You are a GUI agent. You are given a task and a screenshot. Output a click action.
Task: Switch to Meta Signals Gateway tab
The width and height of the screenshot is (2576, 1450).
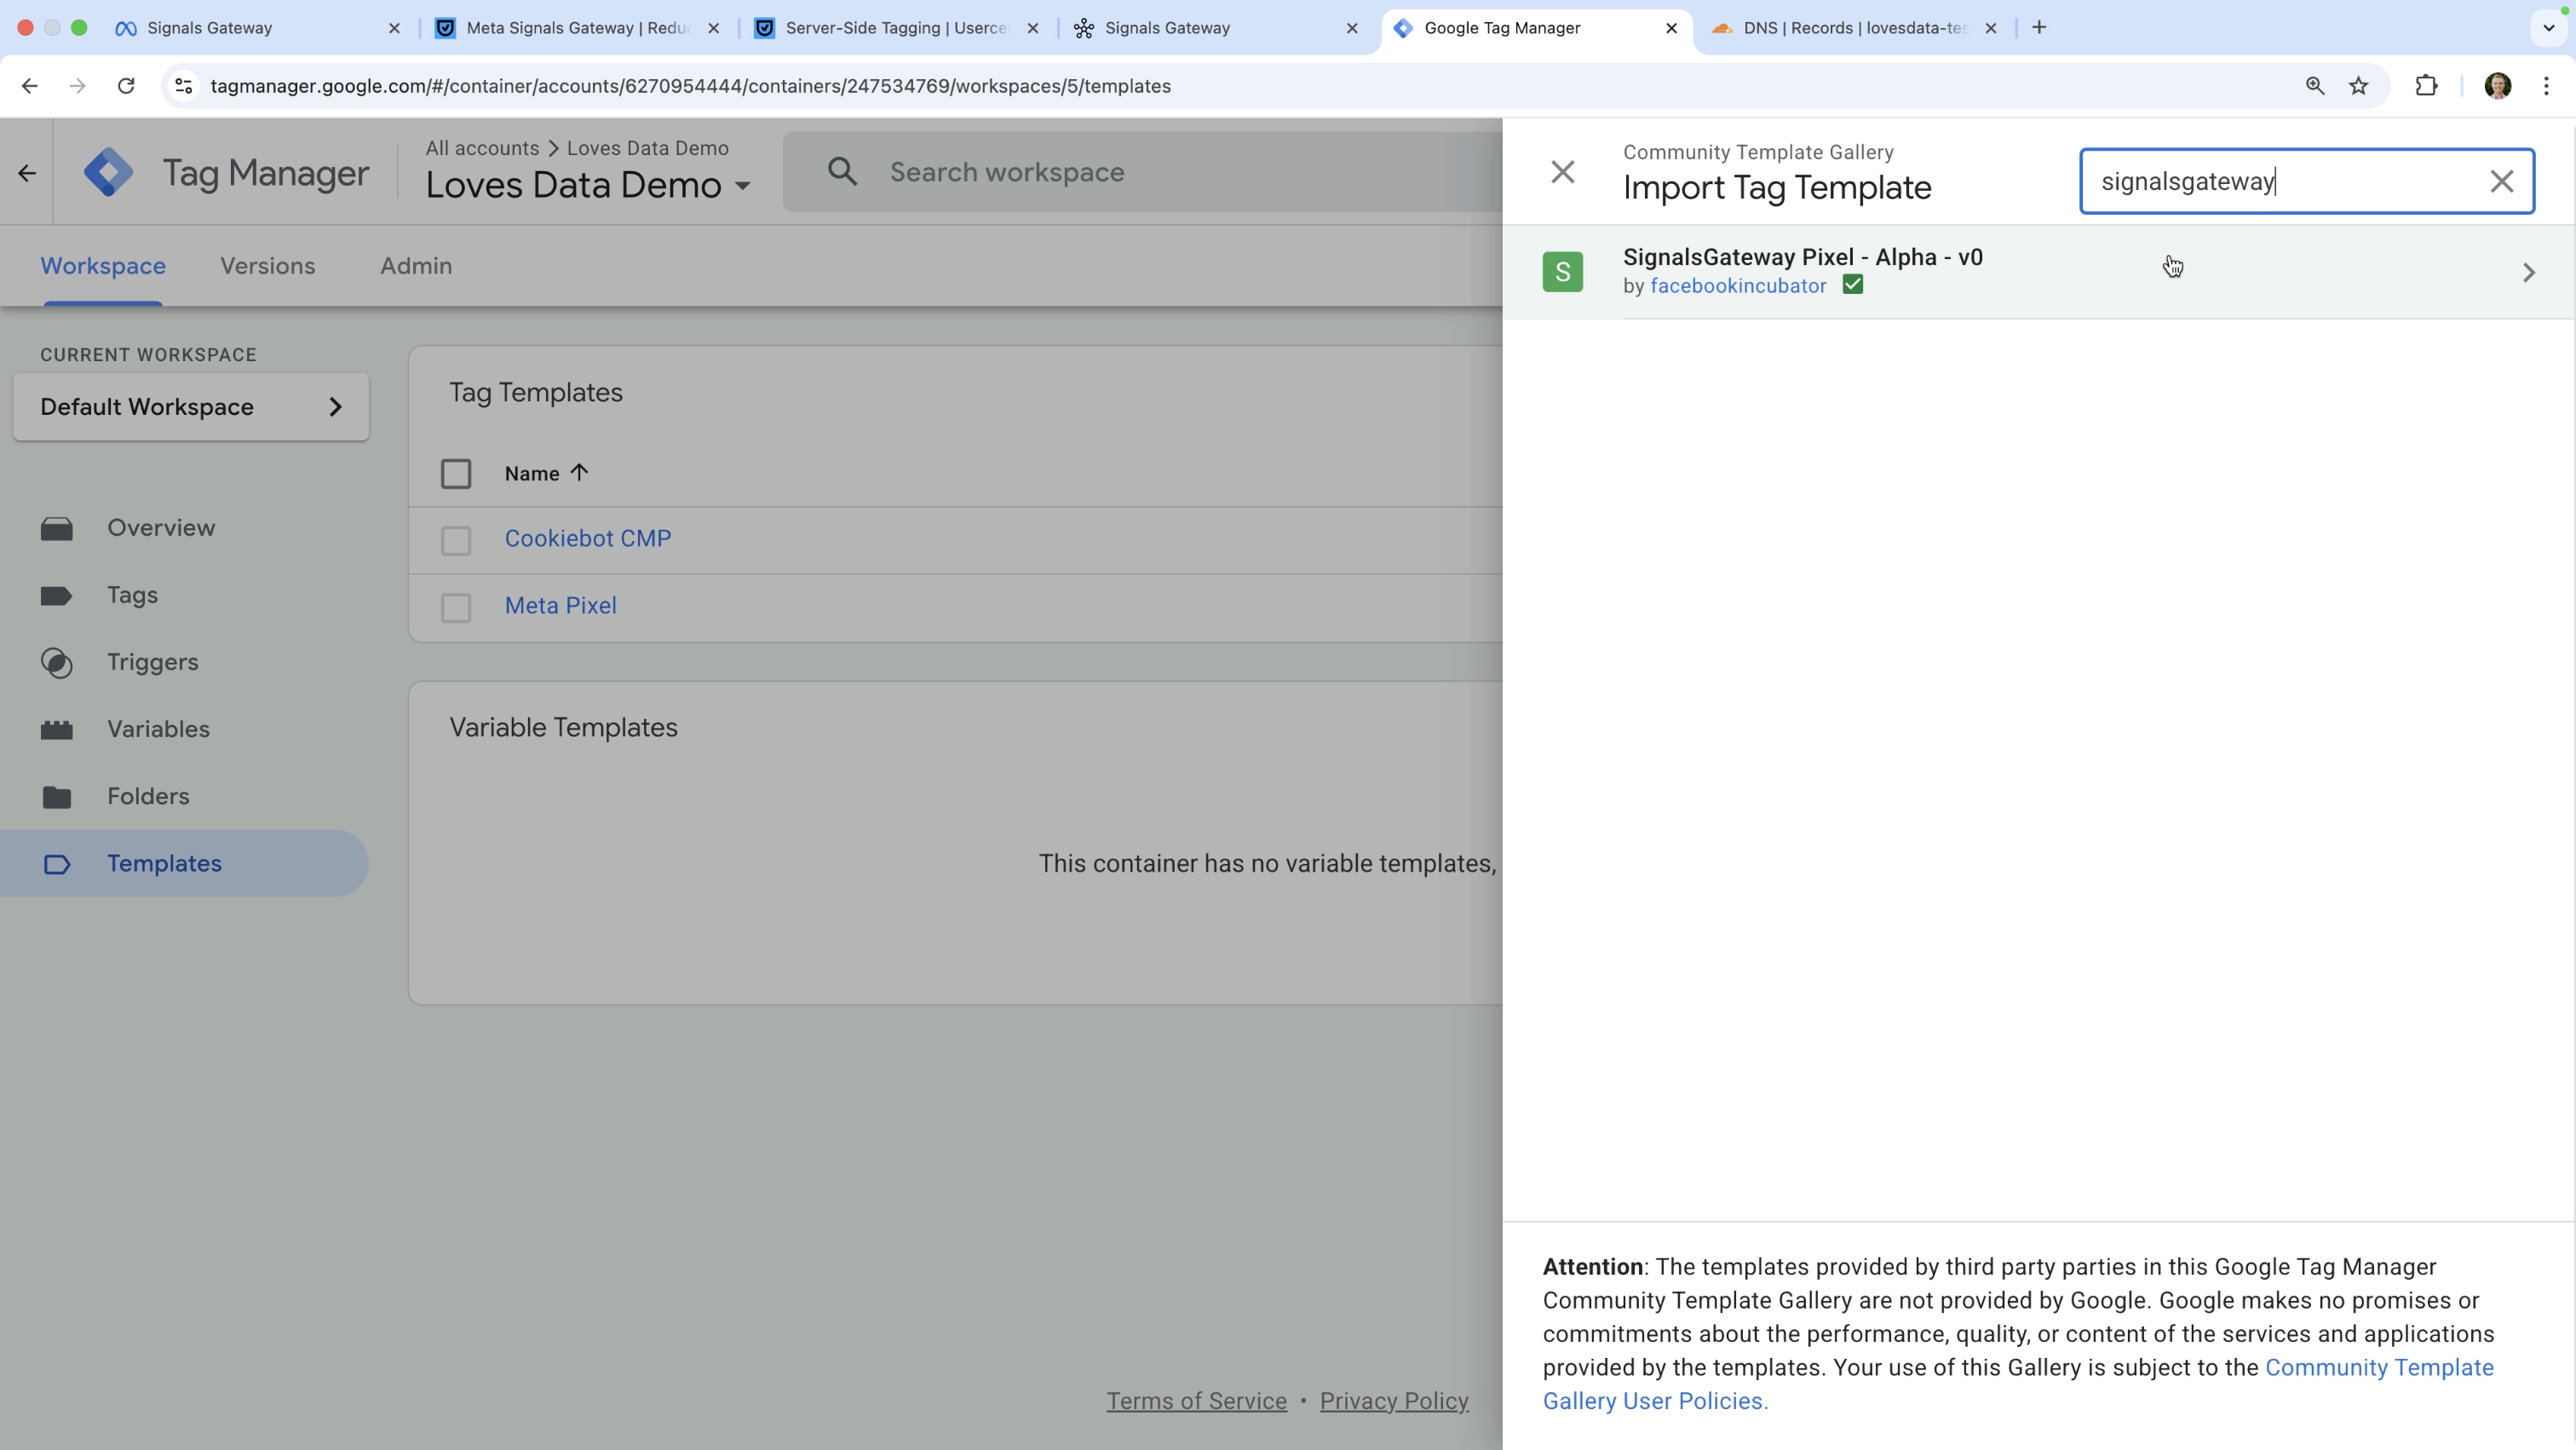pos(578,28)
